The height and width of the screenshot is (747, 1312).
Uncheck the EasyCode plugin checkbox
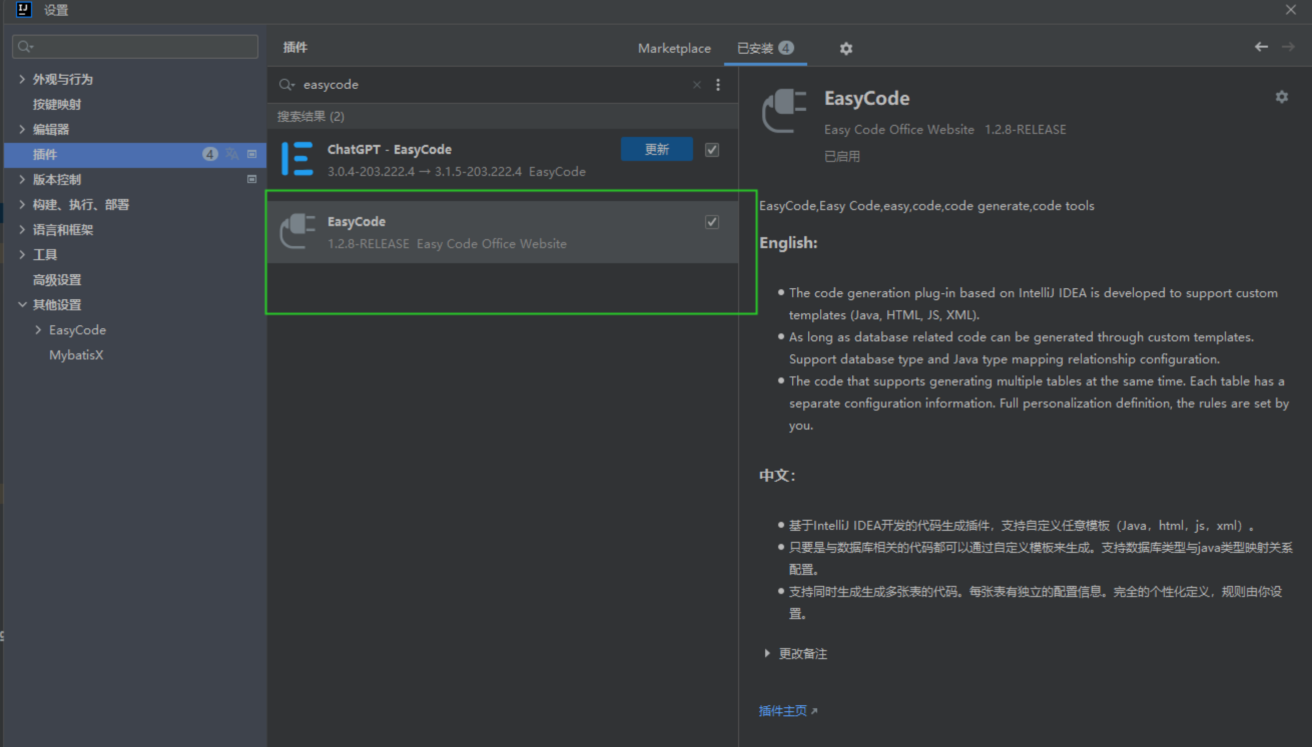(x=712, y=222)
